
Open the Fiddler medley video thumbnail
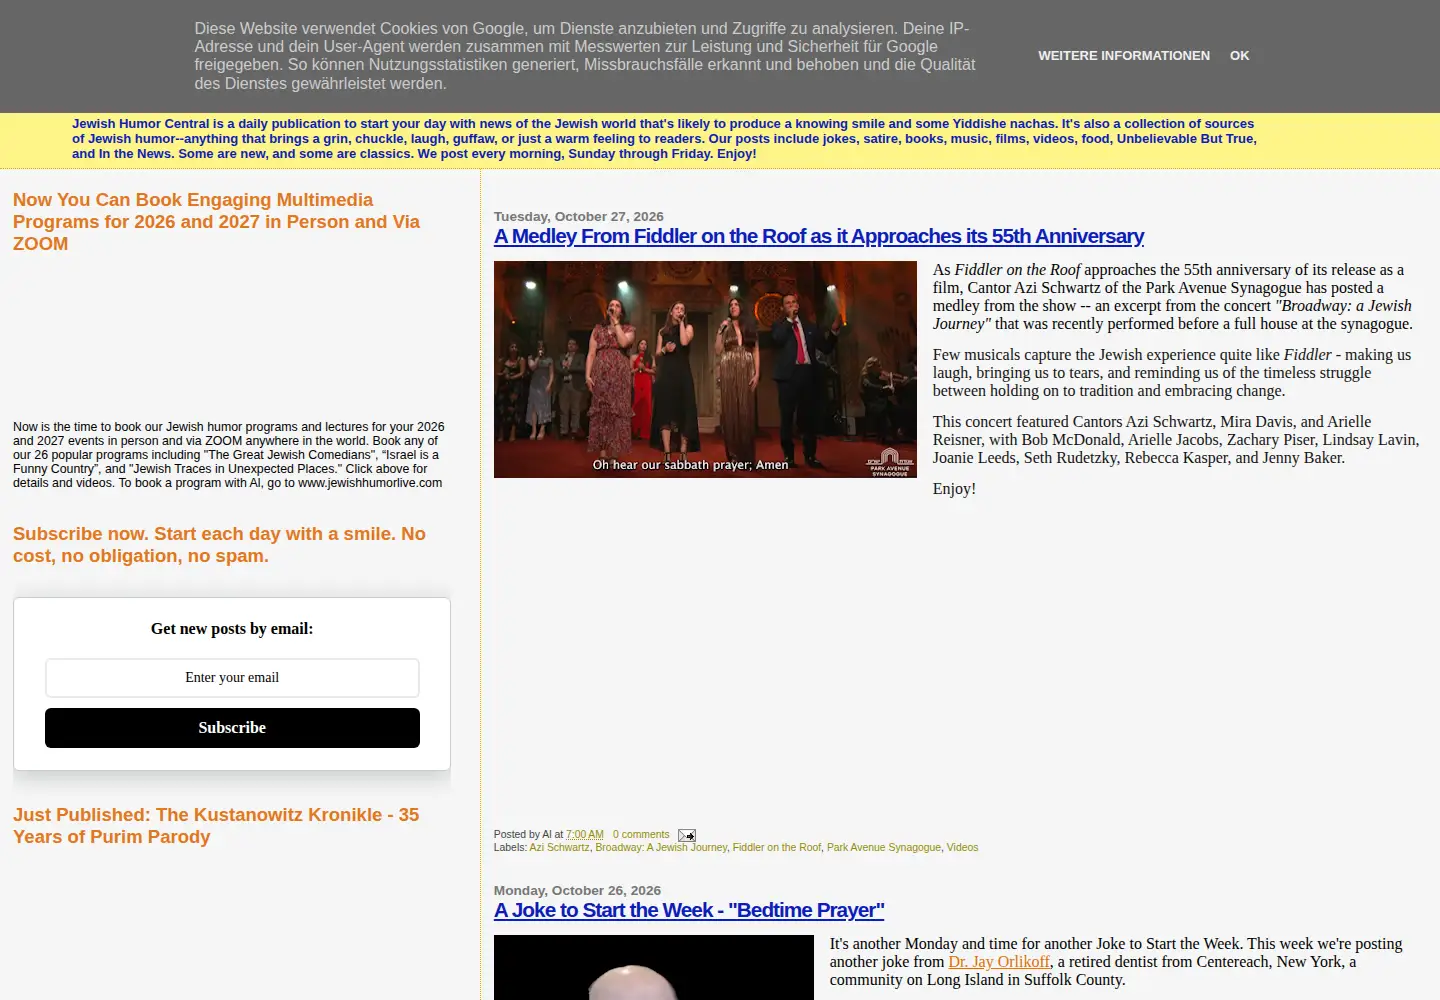705,370
